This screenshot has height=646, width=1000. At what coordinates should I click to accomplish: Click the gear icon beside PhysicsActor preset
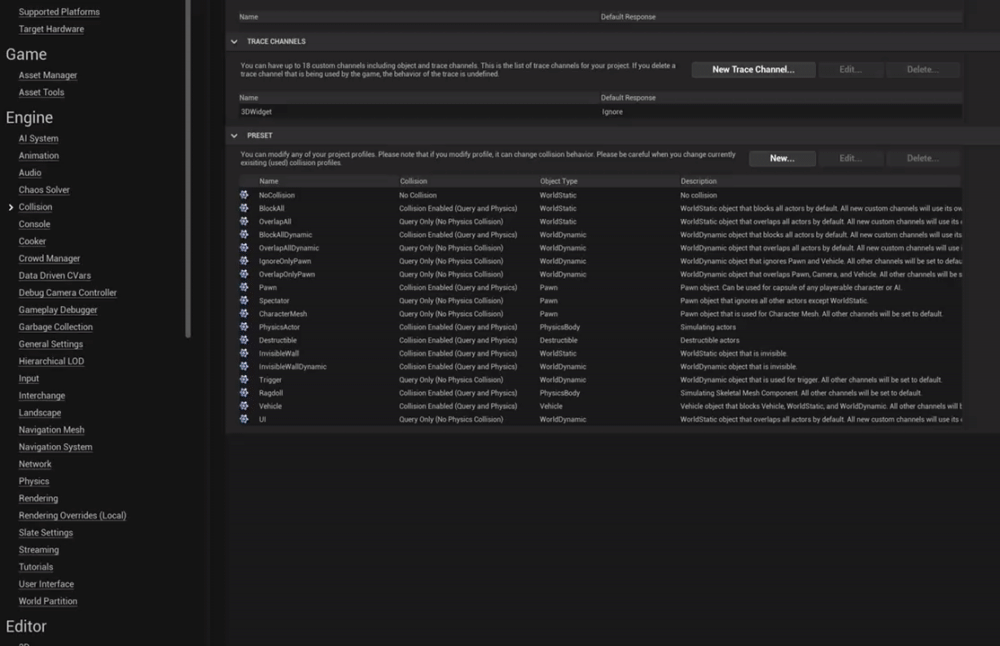[x=244, y=327]
